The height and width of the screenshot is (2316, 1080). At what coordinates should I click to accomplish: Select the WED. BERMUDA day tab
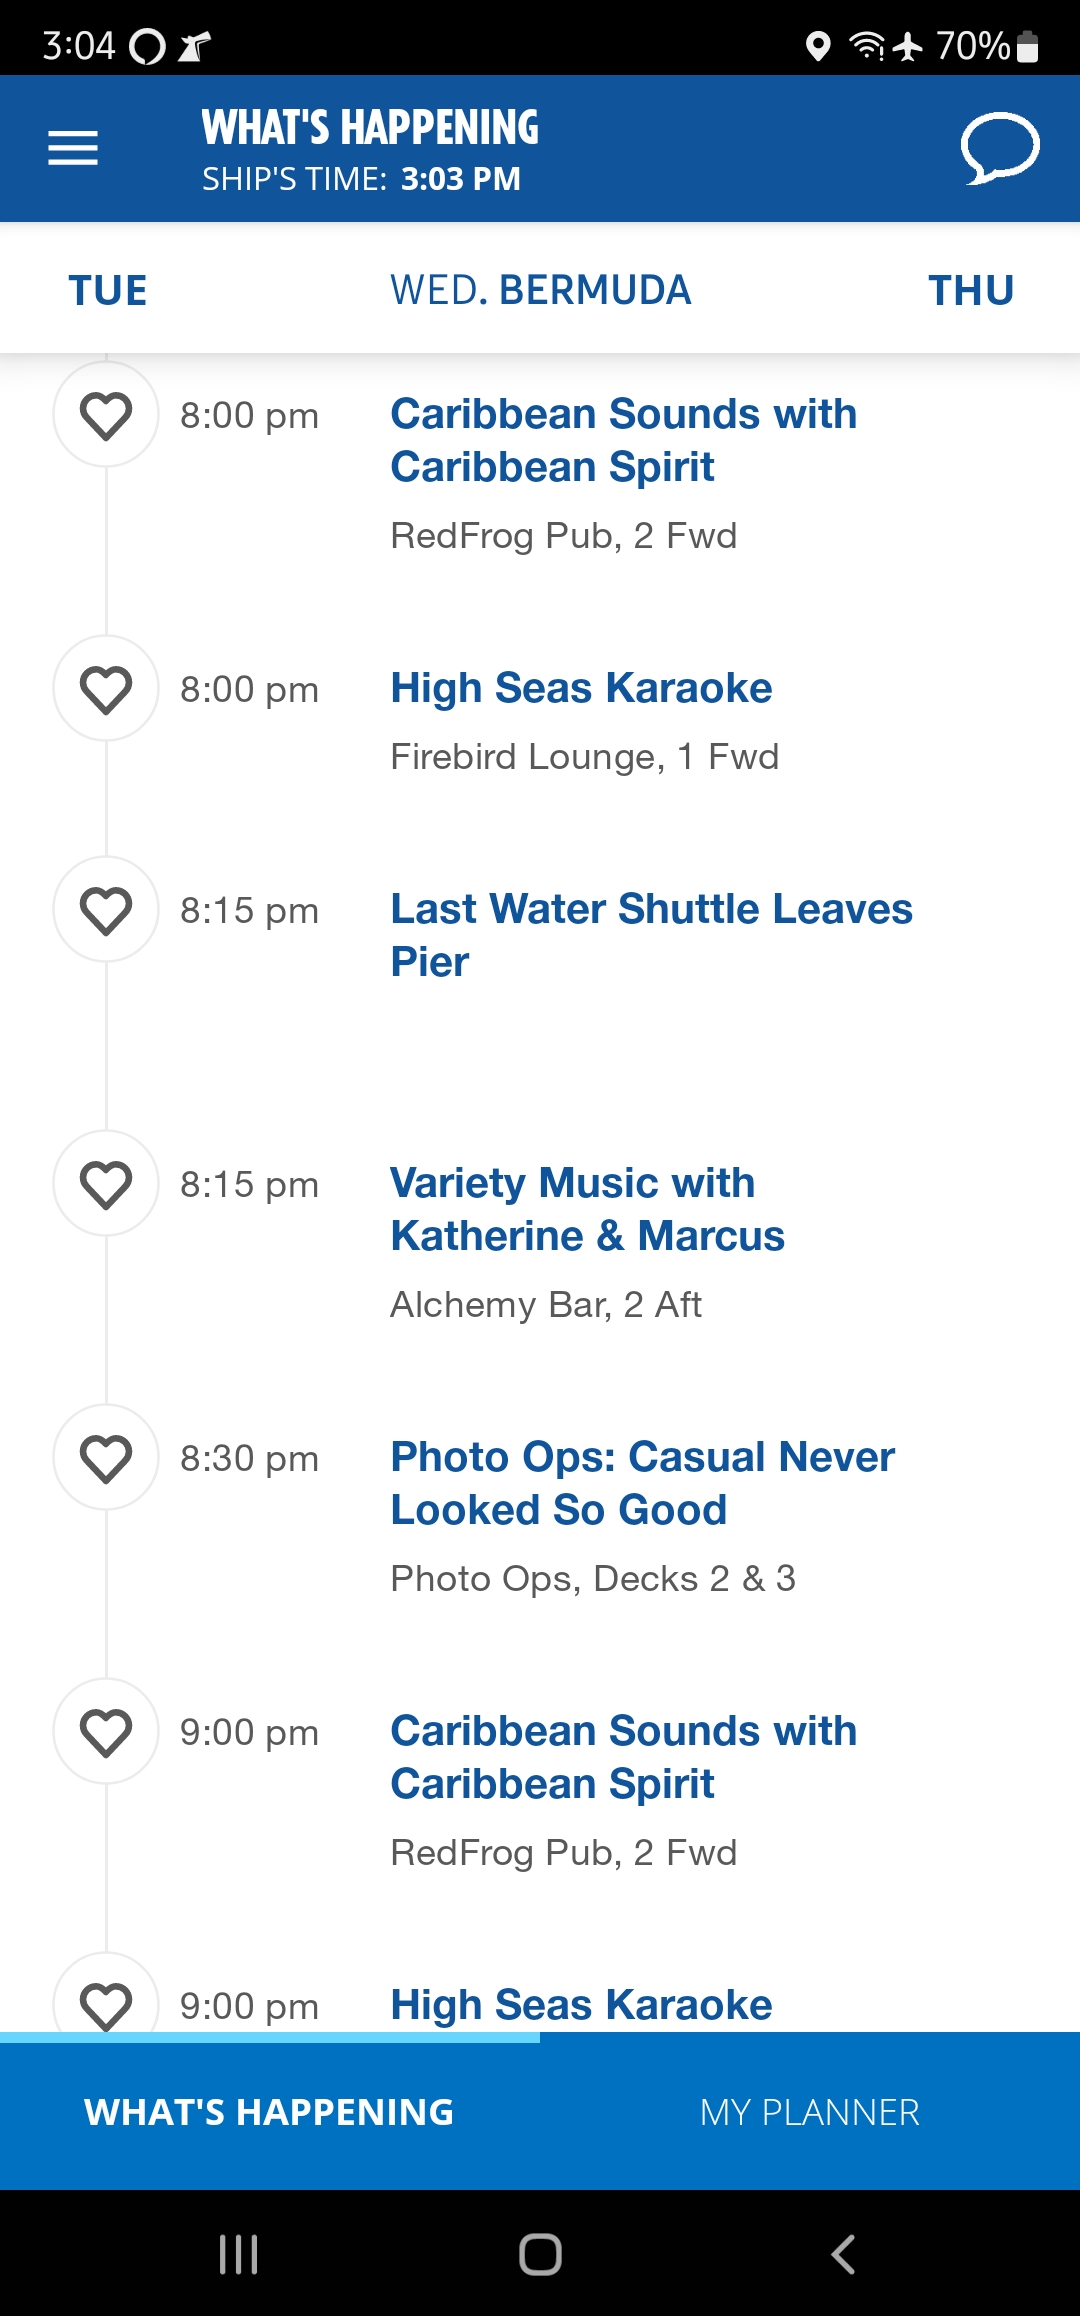(x=540, y=291)
